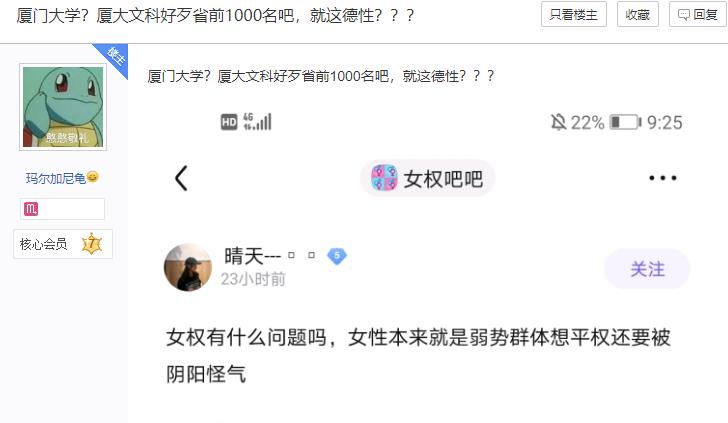Open the Squirtle avatar of the poster
728x423 pixels.
[63, 107]
